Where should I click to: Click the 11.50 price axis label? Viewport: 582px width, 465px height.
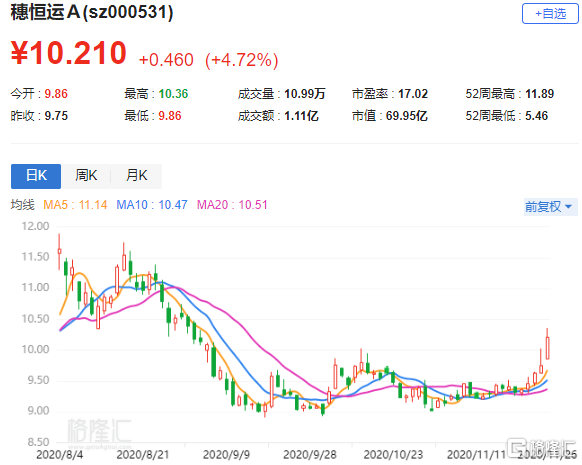[x=35, y=257]
